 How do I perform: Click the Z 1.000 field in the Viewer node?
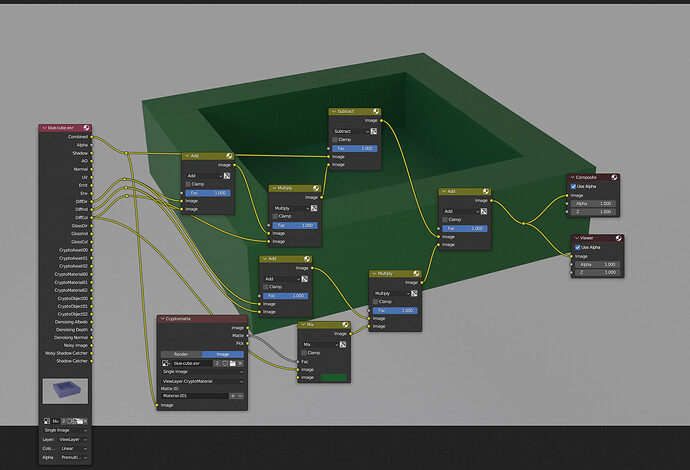(x=598, y=272)
